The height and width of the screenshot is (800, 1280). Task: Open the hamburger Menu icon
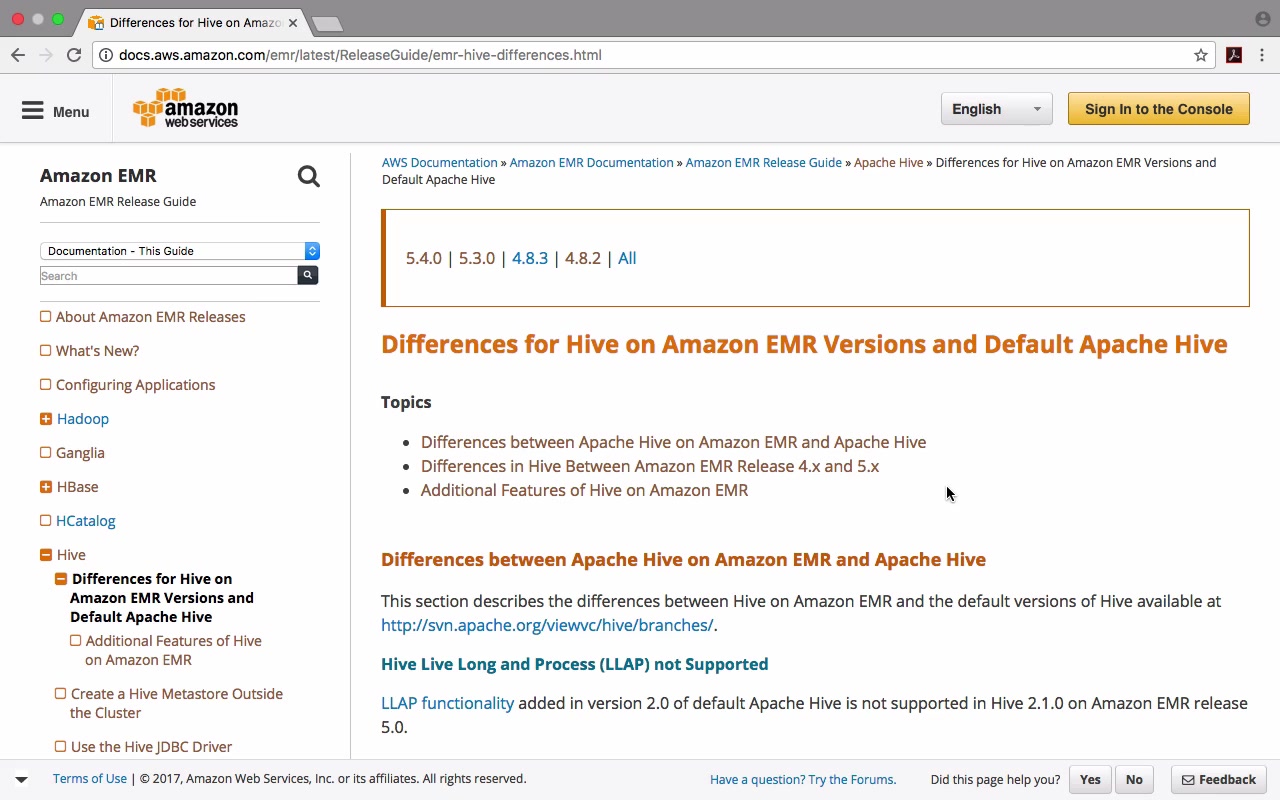click(x=33, y=110)
